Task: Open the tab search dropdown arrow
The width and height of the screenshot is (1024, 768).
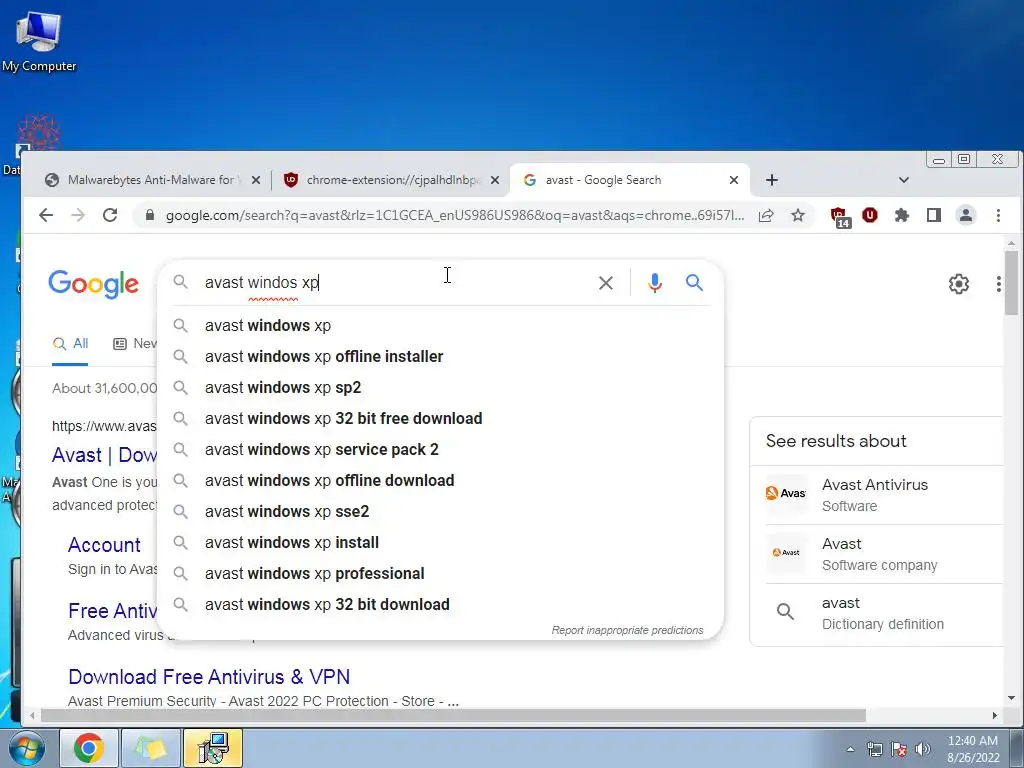Action: tap(904, 180)
